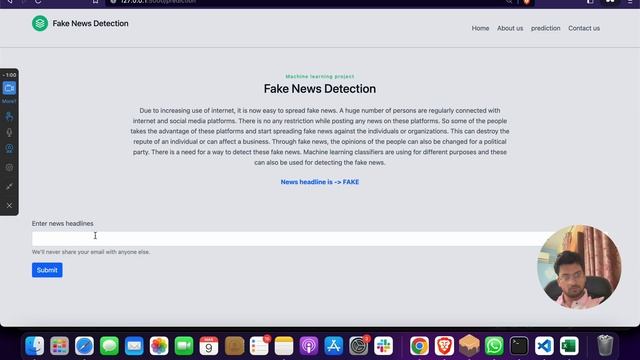The height and width of the screenshot is (360, 640).
Task: Open Launchpad from the dock
Action: coord(60,346)
